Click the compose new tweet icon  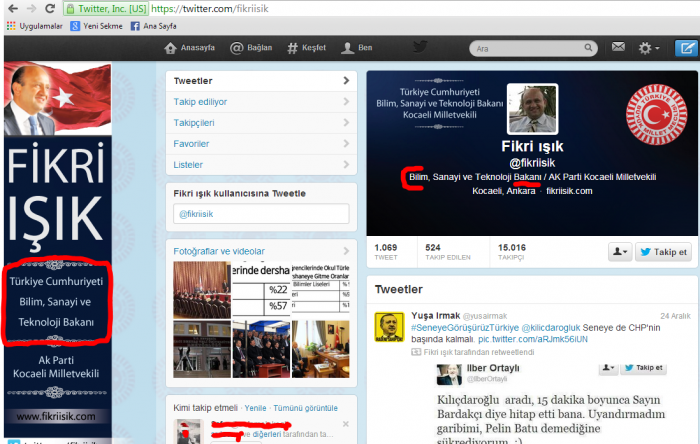(x=685, y=48)
